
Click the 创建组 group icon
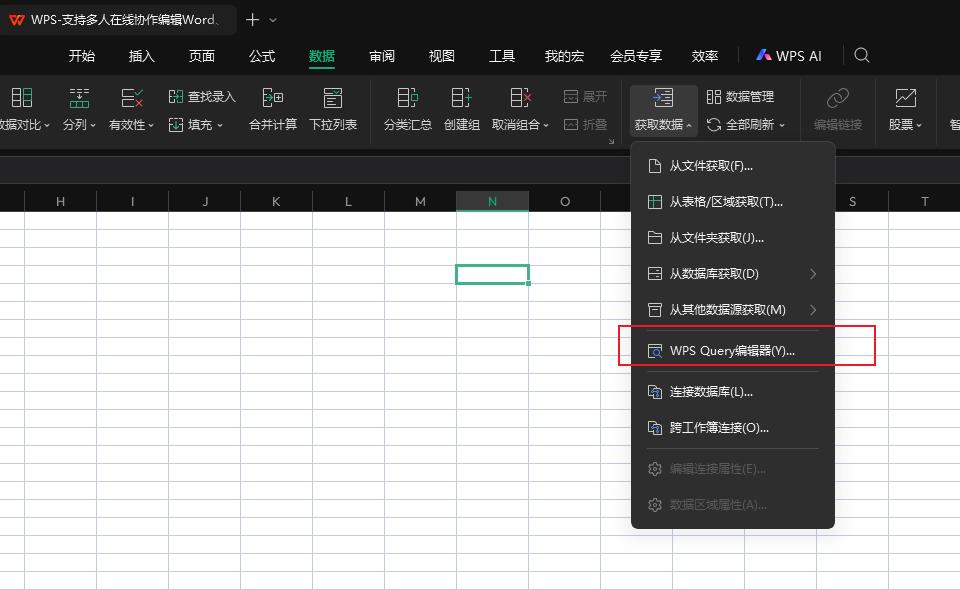[461, 98]
